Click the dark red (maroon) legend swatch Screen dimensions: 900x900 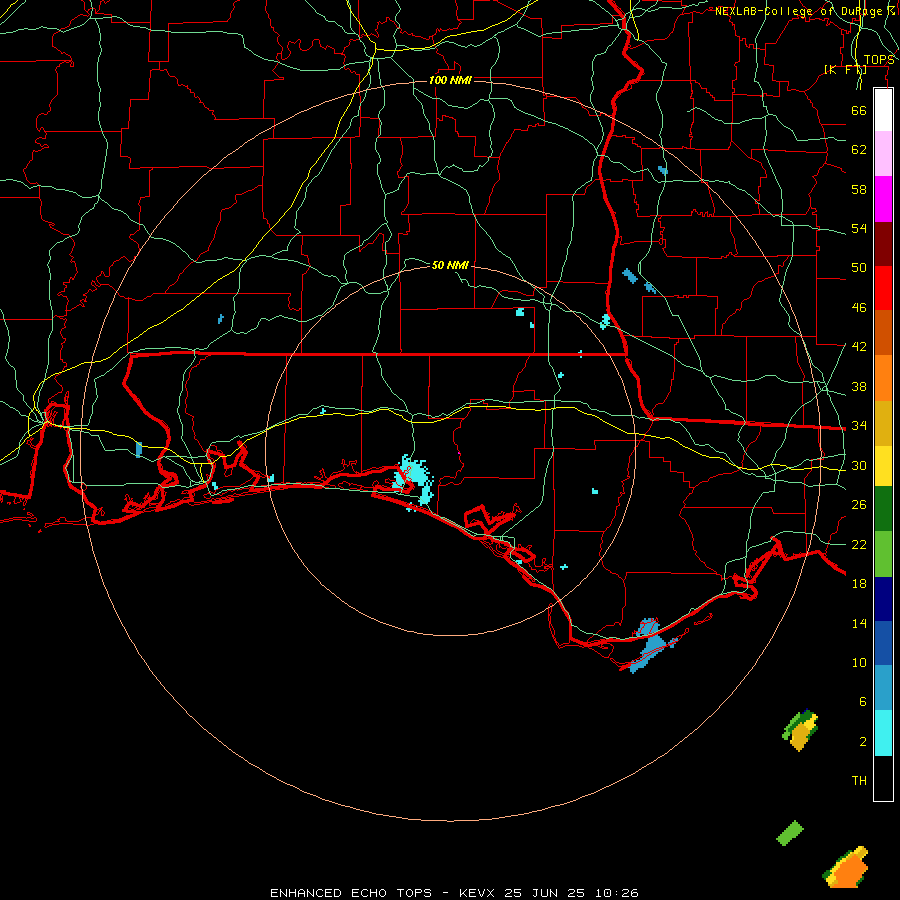tap(883, 243)
